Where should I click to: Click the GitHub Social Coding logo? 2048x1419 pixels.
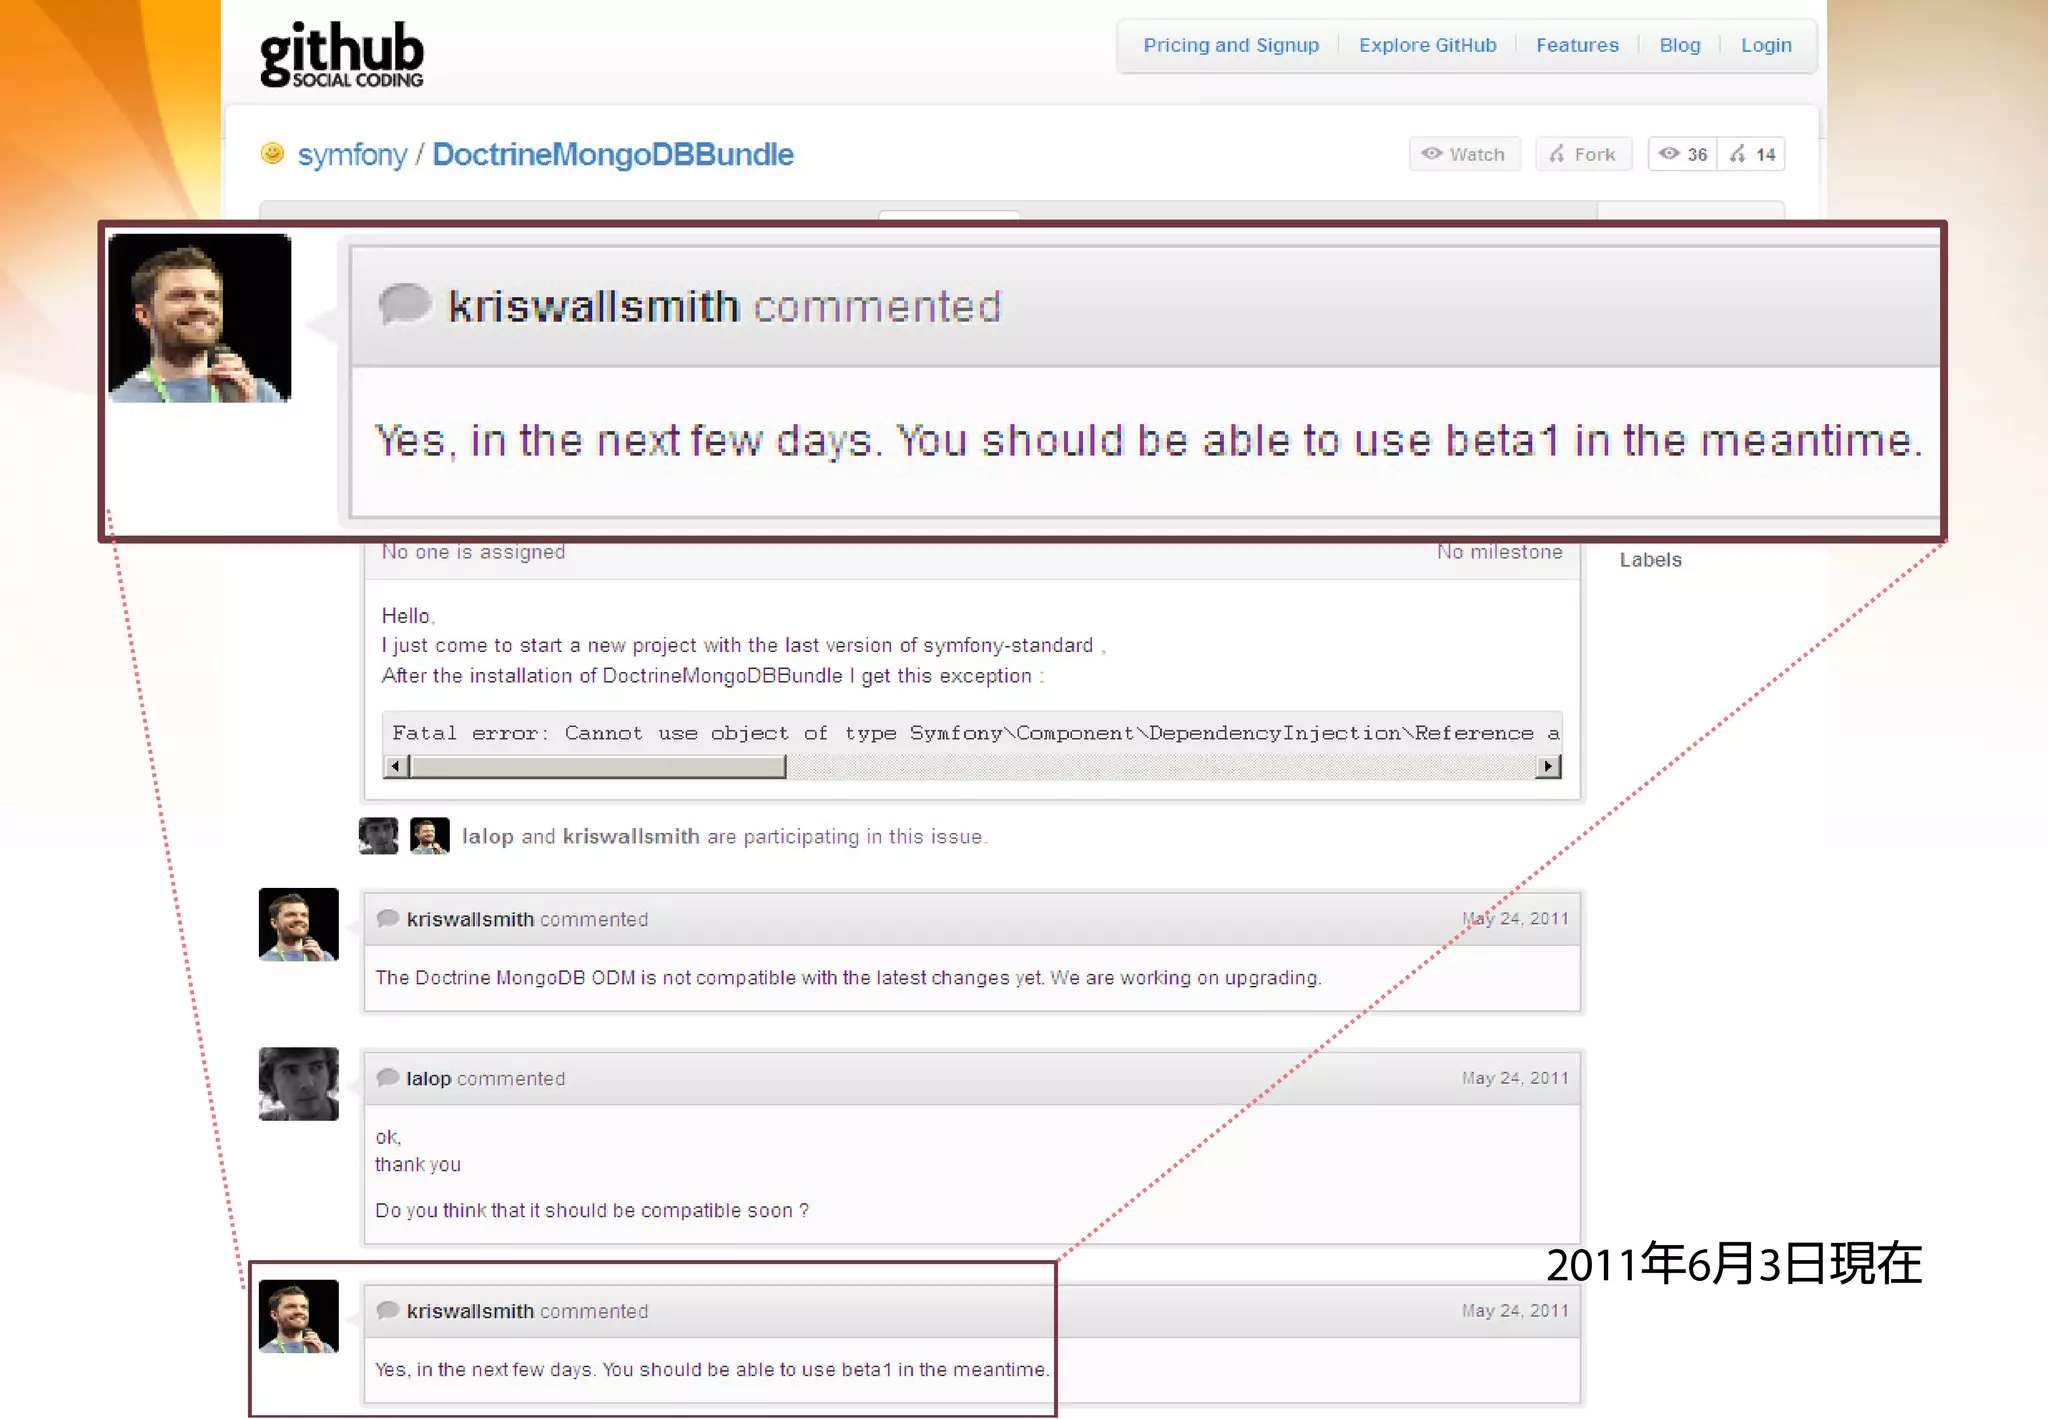pyautogui.click(x=341, y=54)
